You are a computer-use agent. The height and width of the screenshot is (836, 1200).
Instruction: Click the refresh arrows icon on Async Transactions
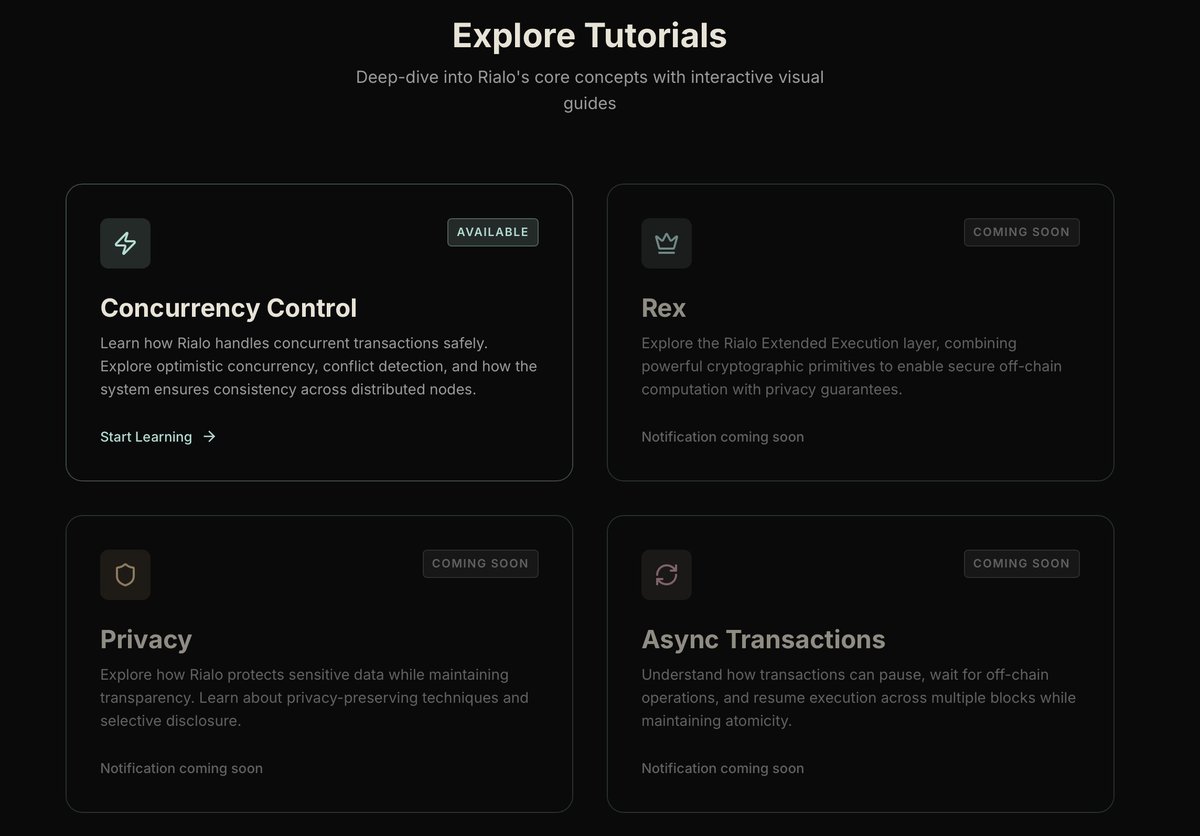(666, 575)
